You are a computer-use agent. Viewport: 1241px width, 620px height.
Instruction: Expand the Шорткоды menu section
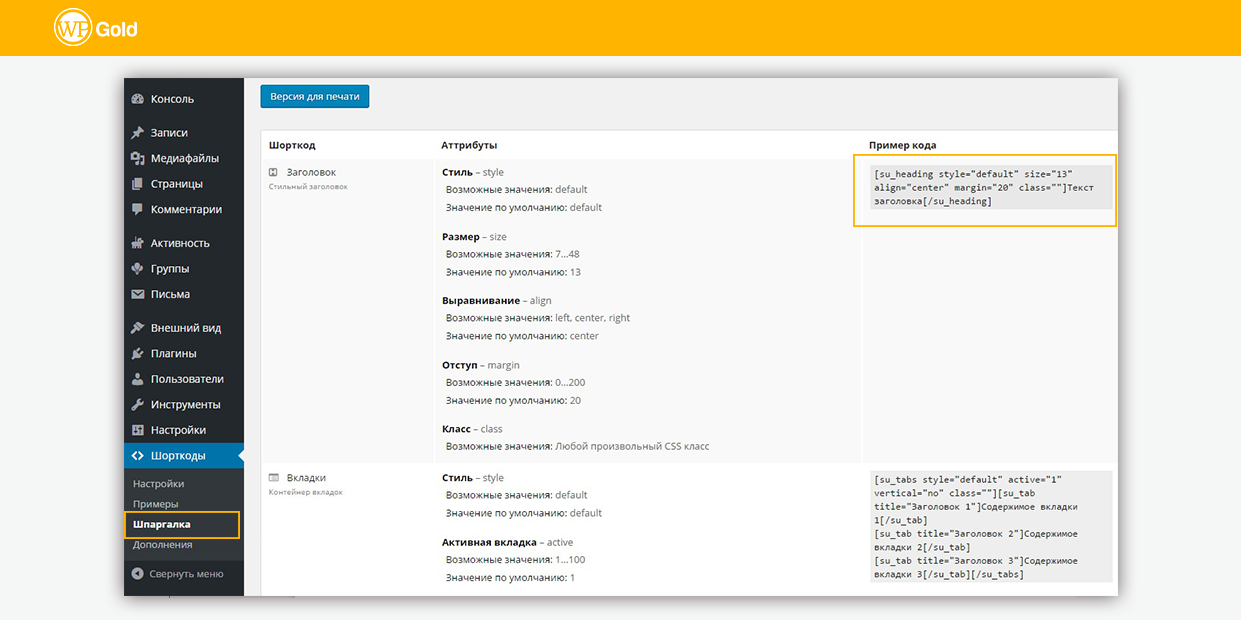pos(178,456)
